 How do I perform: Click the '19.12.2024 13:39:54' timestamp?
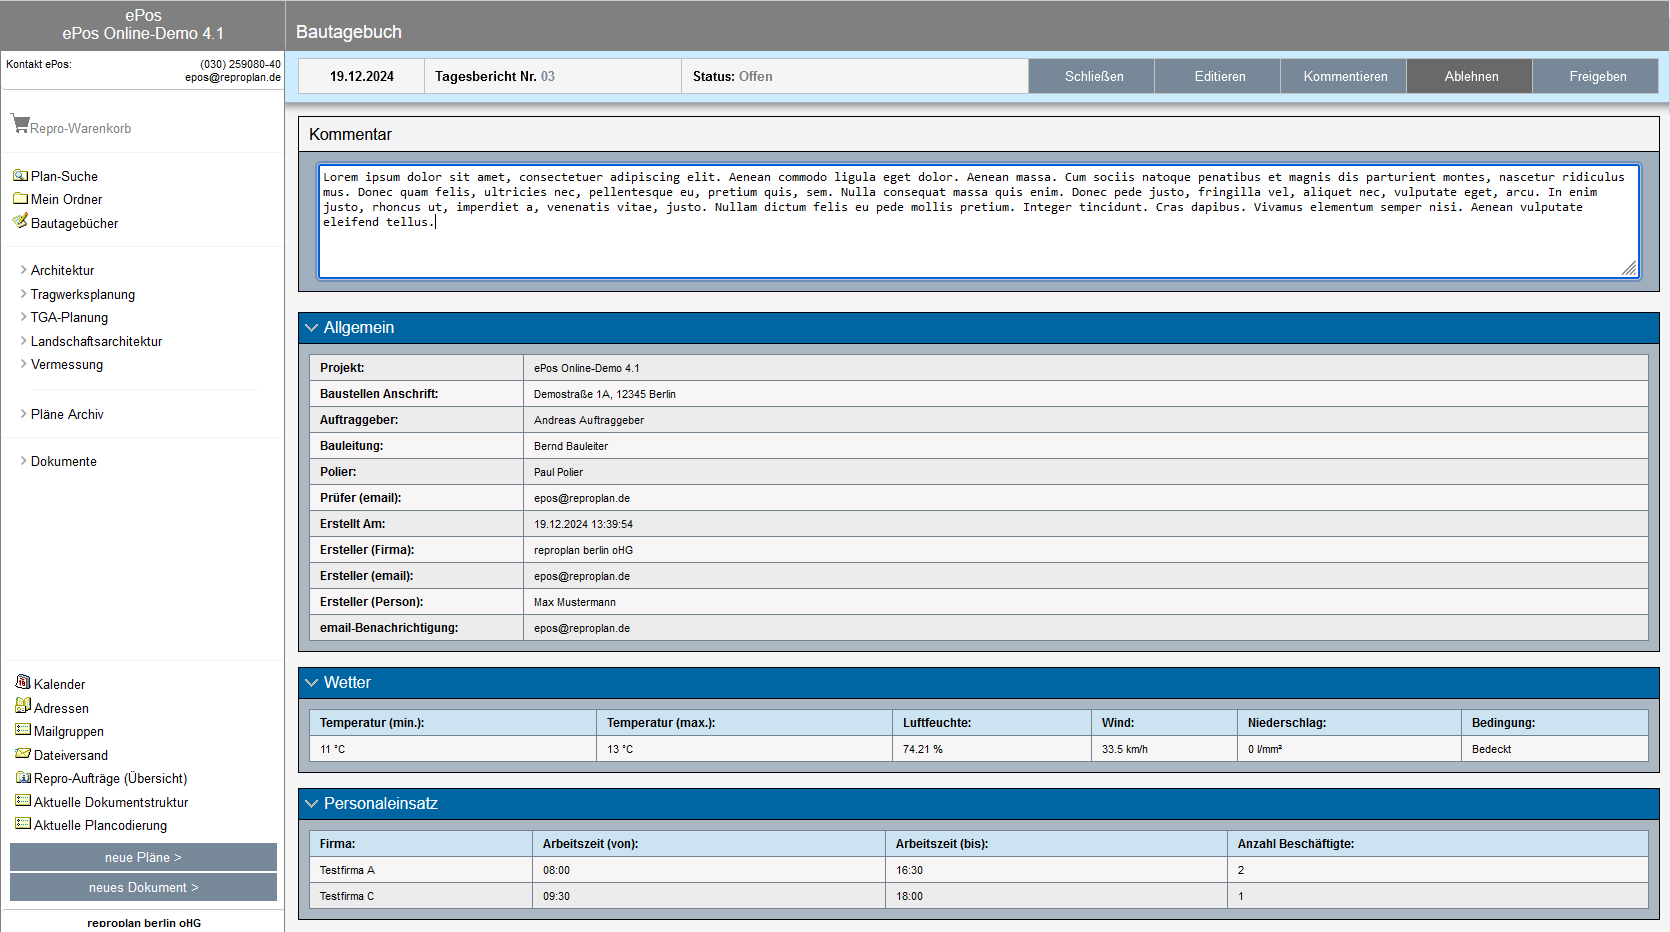pos(583,524)
